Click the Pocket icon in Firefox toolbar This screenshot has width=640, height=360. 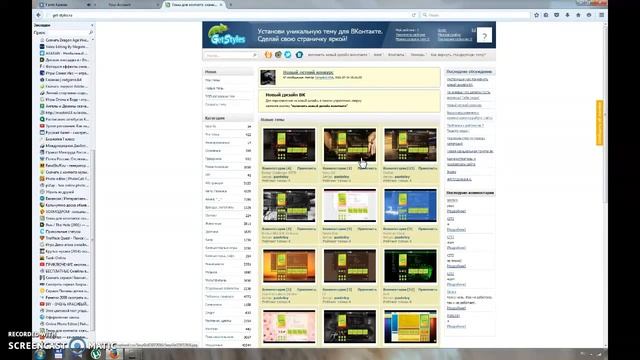(x=557, y=15)
